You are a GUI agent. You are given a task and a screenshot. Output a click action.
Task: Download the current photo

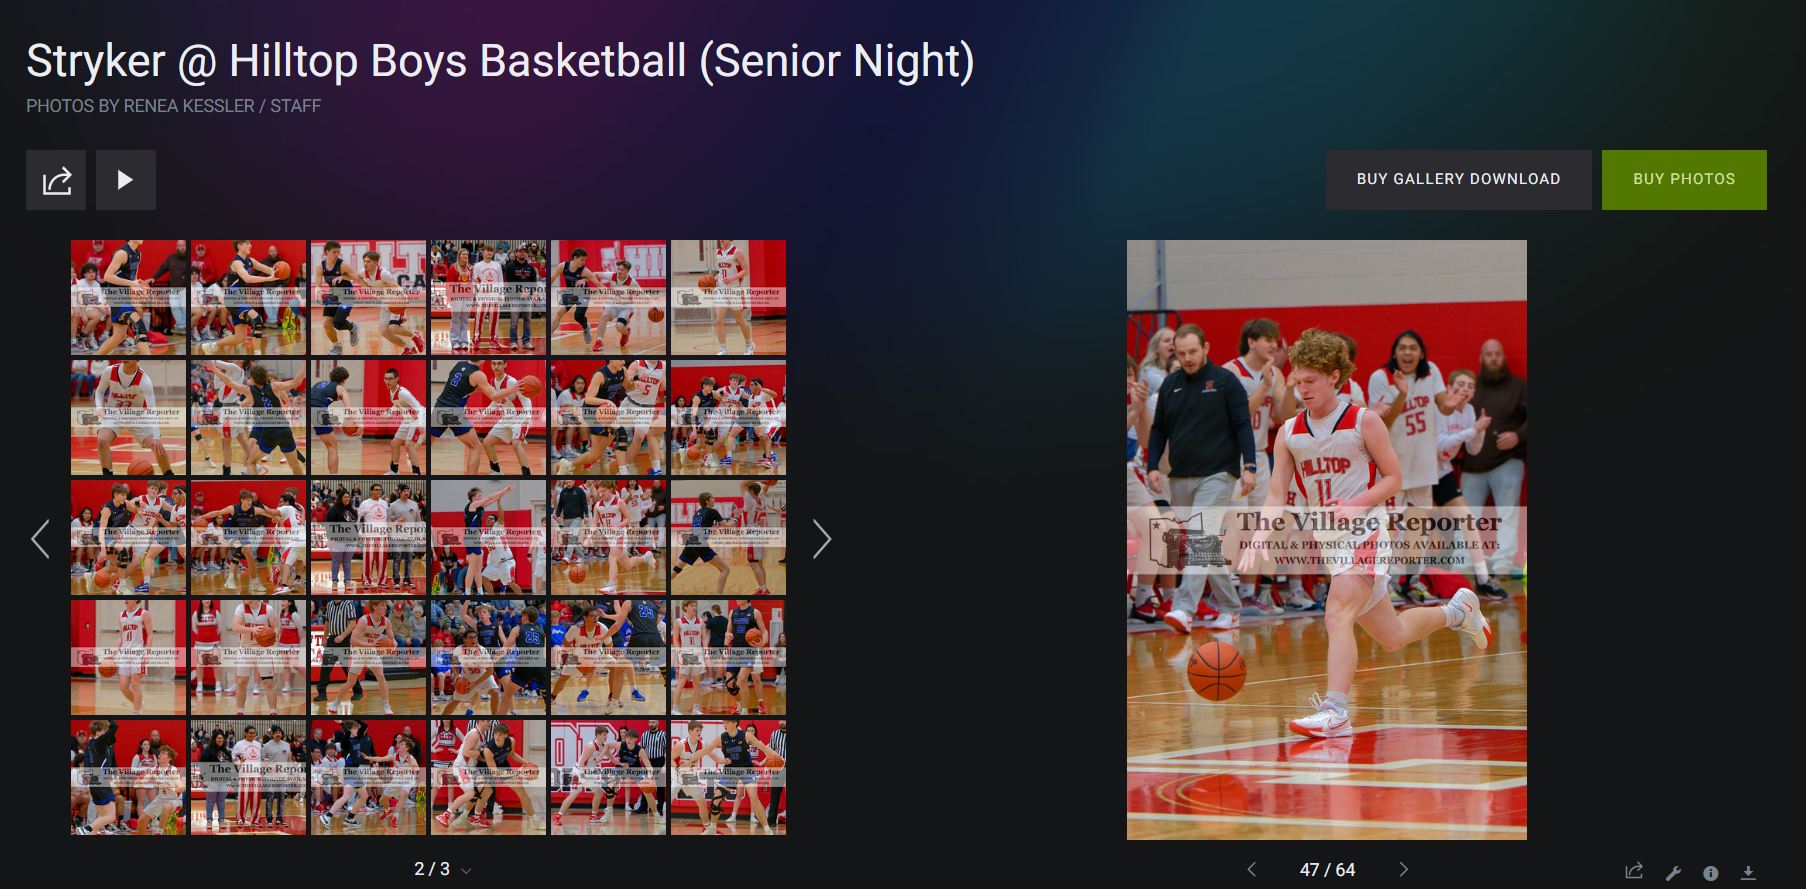coord(1748,873)
